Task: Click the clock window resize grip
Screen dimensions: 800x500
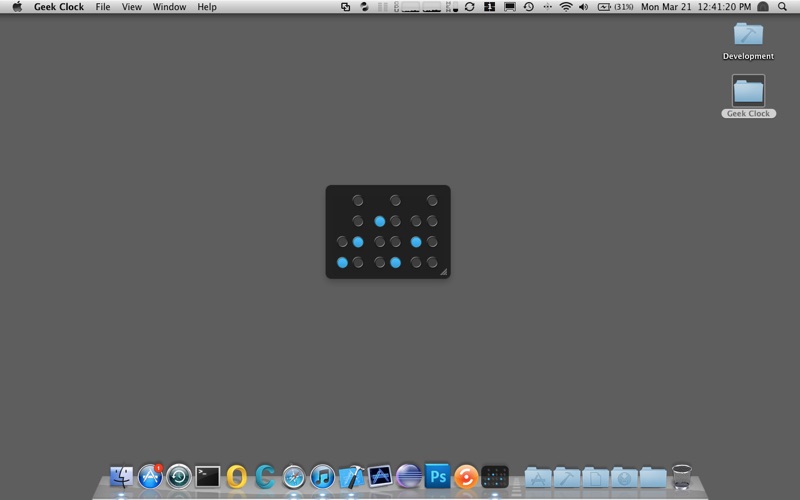Action: (443, 272)
